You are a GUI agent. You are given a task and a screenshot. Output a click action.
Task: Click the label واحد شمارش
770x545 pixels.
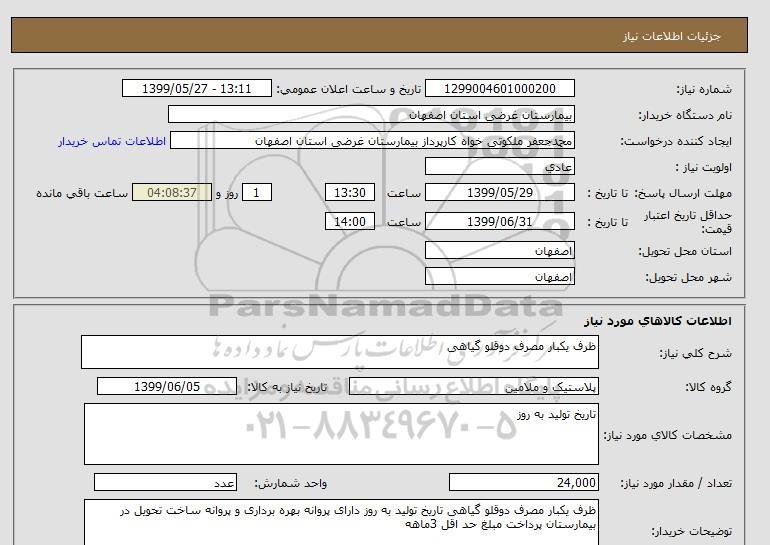tap(291, 483)
